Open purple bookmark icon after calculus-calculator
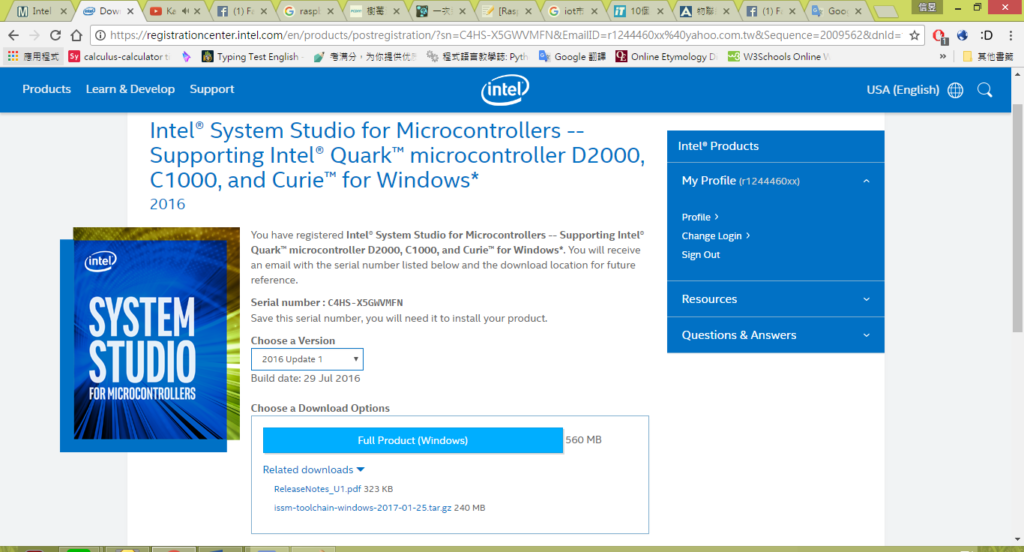The height and width of the screenshot is (552, 1024). [187, 57]
